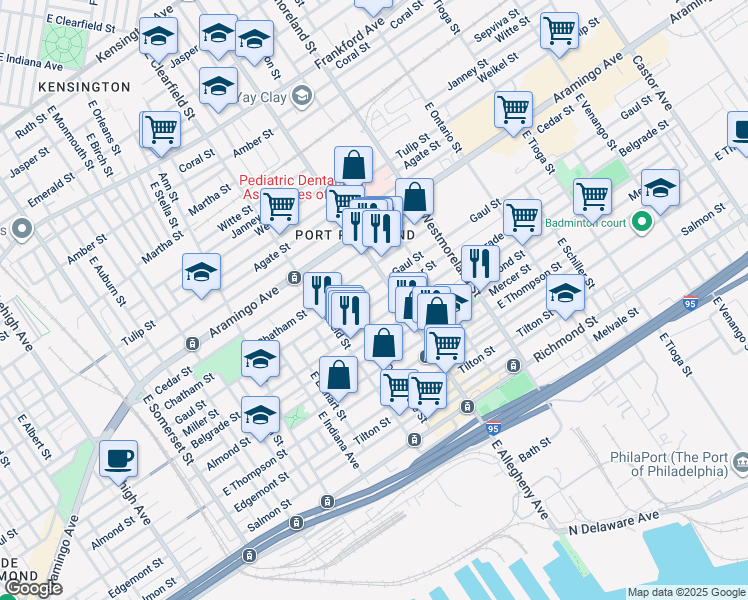
Task: Click the shopping cart marker near Castor Ave
Action: click(x=560, y=34)
